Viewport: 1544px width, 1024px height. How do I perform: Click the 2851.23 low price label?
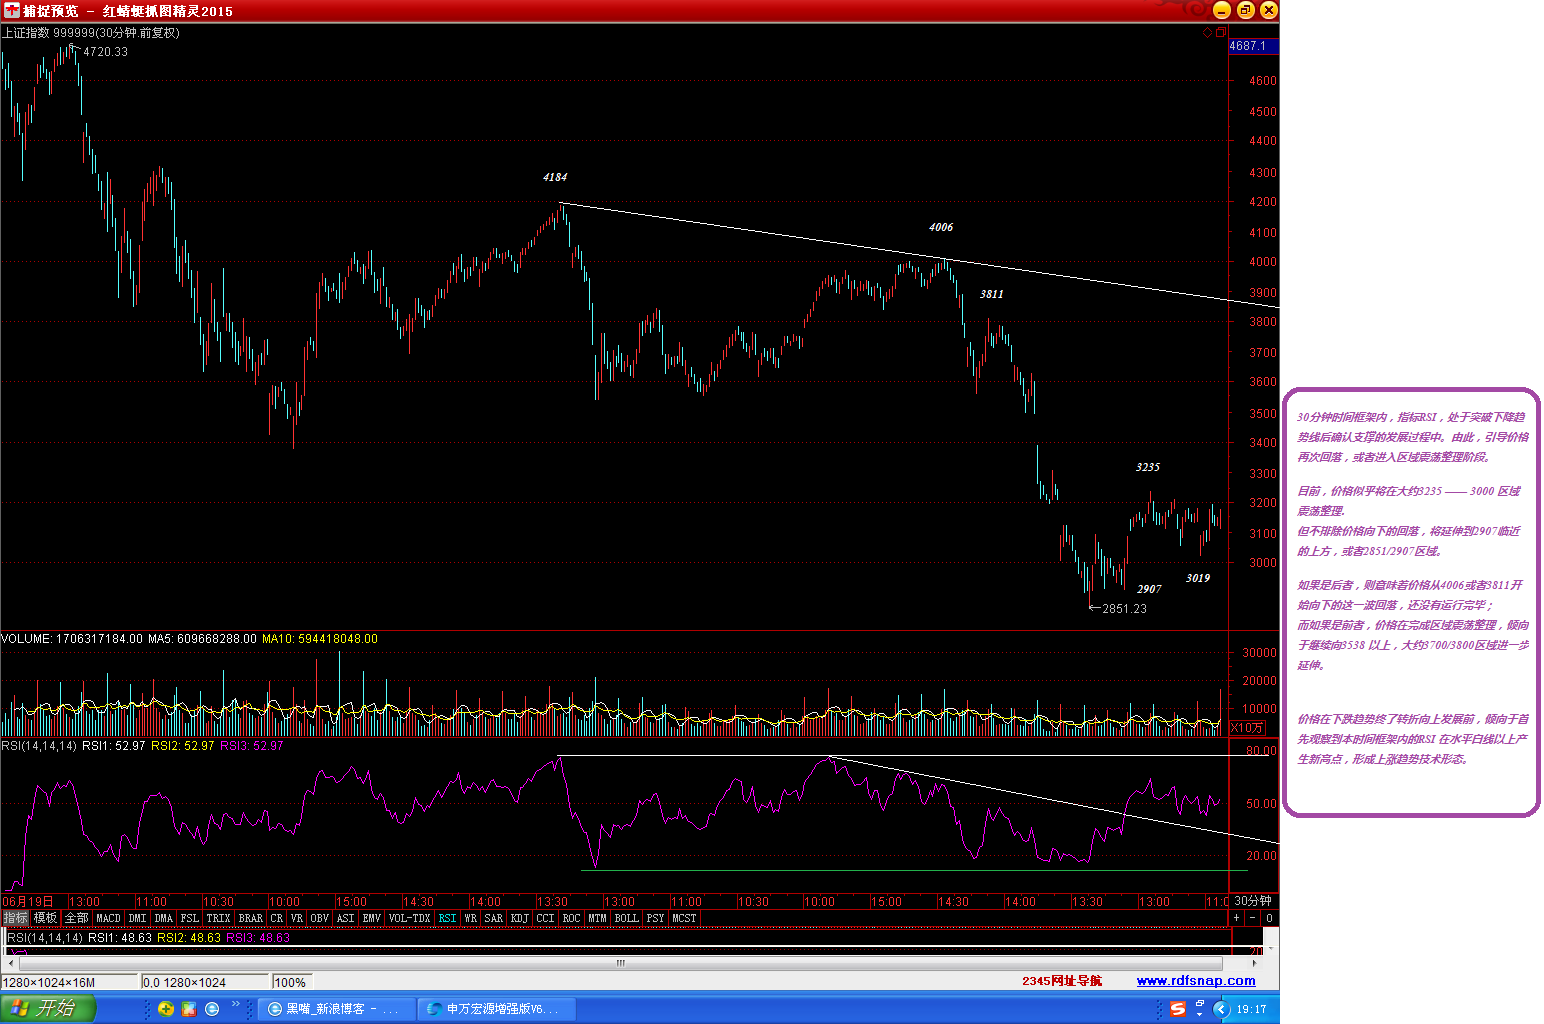1124,609
